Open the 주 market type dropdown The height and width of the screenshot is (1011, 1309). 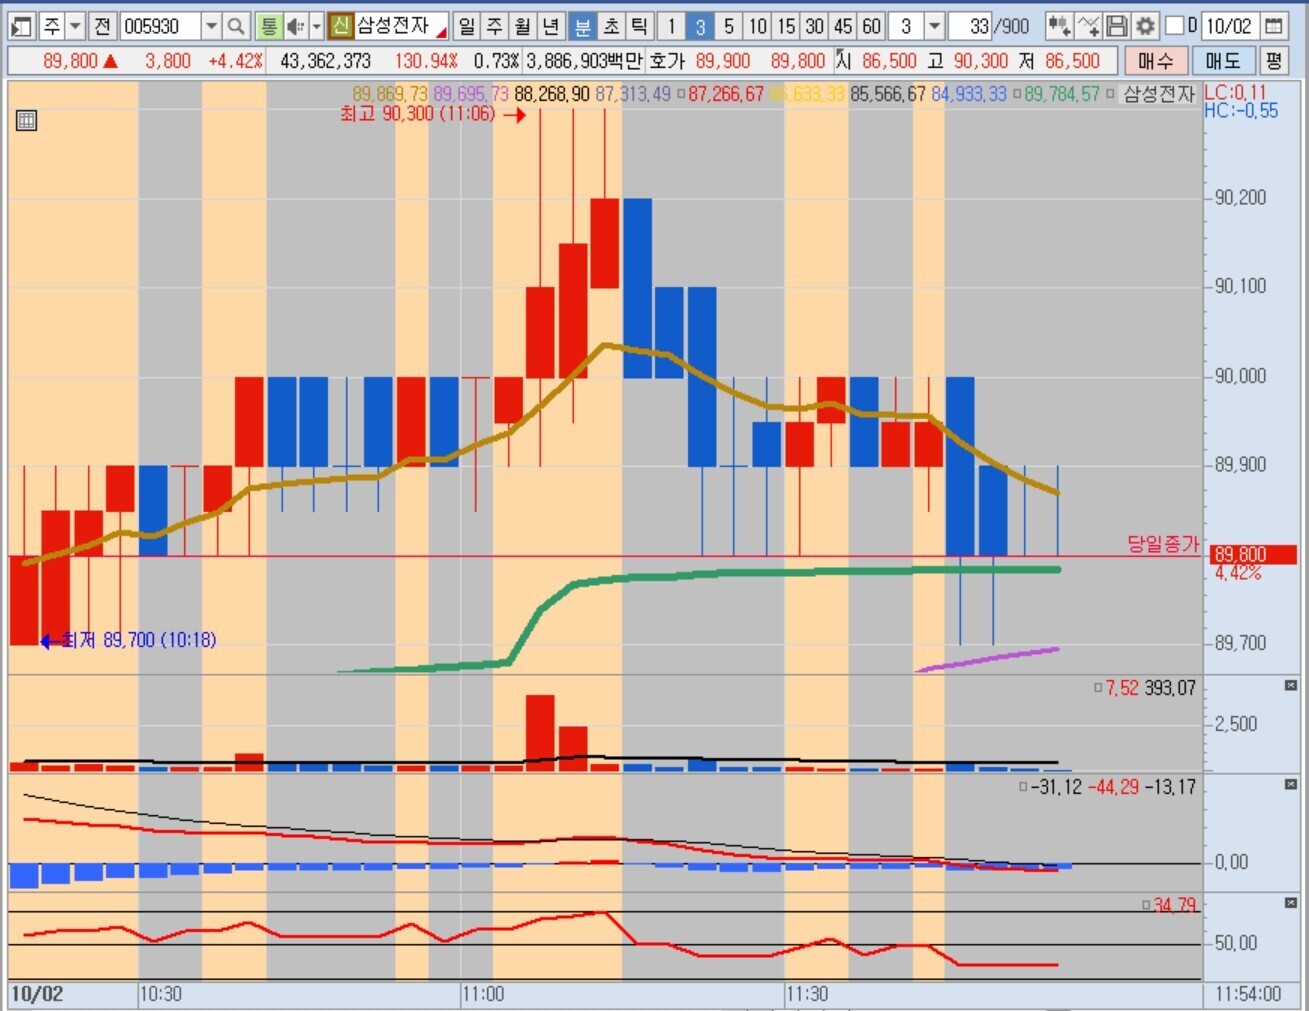click(75, 26)
